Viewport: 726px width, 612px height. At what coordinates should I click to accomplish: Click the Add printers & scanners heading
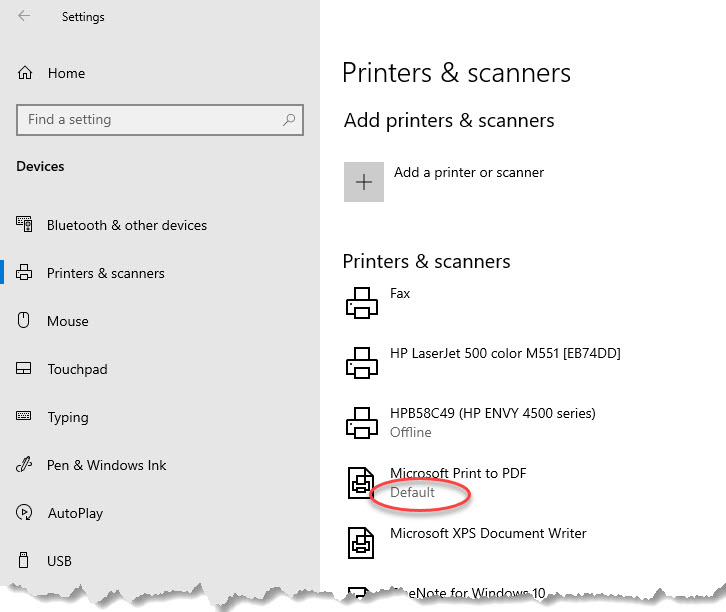[x=449, y=120]
